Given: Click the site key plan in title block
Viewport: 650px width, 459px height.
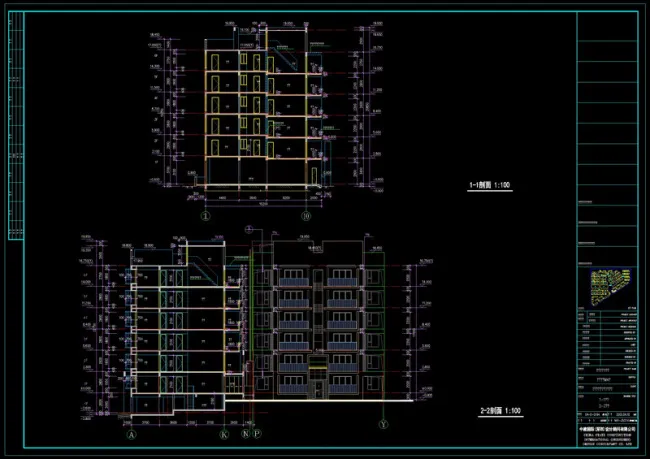Looking at the screenshot, I should pyautogui.click(x=607, y=287).
